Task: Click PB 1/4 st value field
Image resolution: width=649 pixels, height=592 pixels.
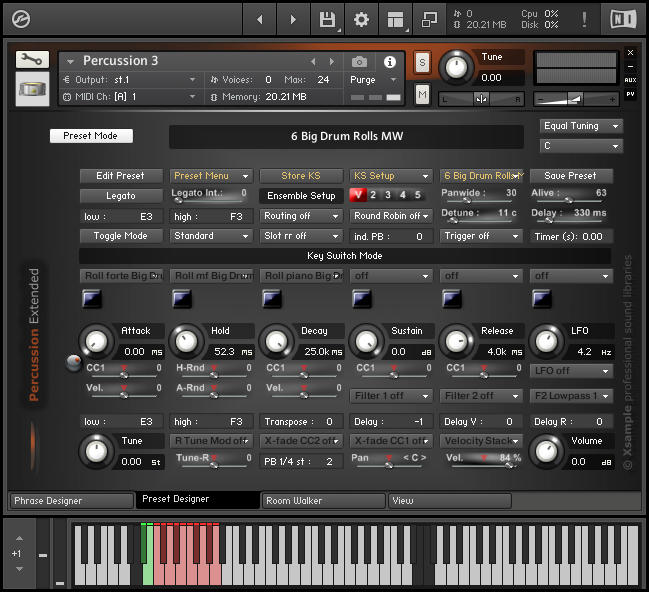Action: coord(301,462)
